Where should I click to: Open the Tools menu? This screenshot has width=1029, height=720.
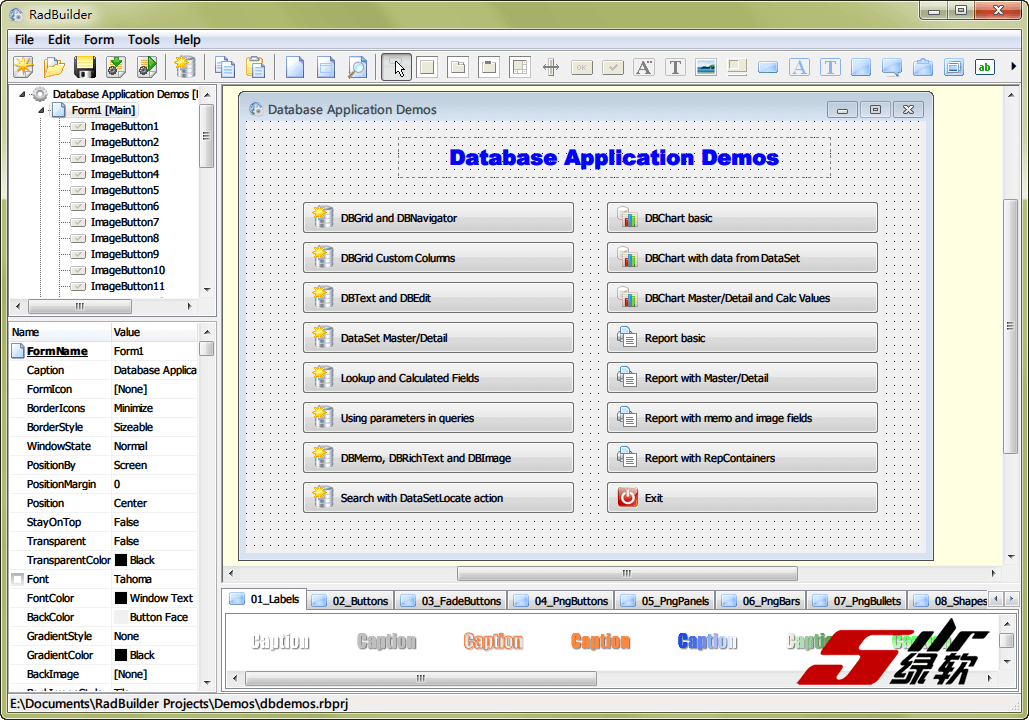coord(143,40)
